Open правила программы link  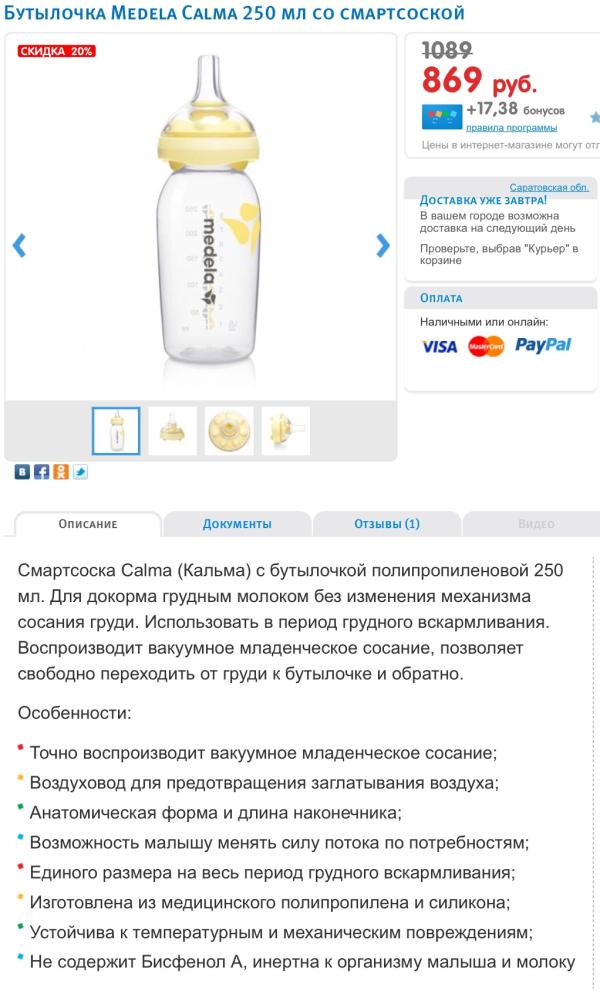point(511,128)
